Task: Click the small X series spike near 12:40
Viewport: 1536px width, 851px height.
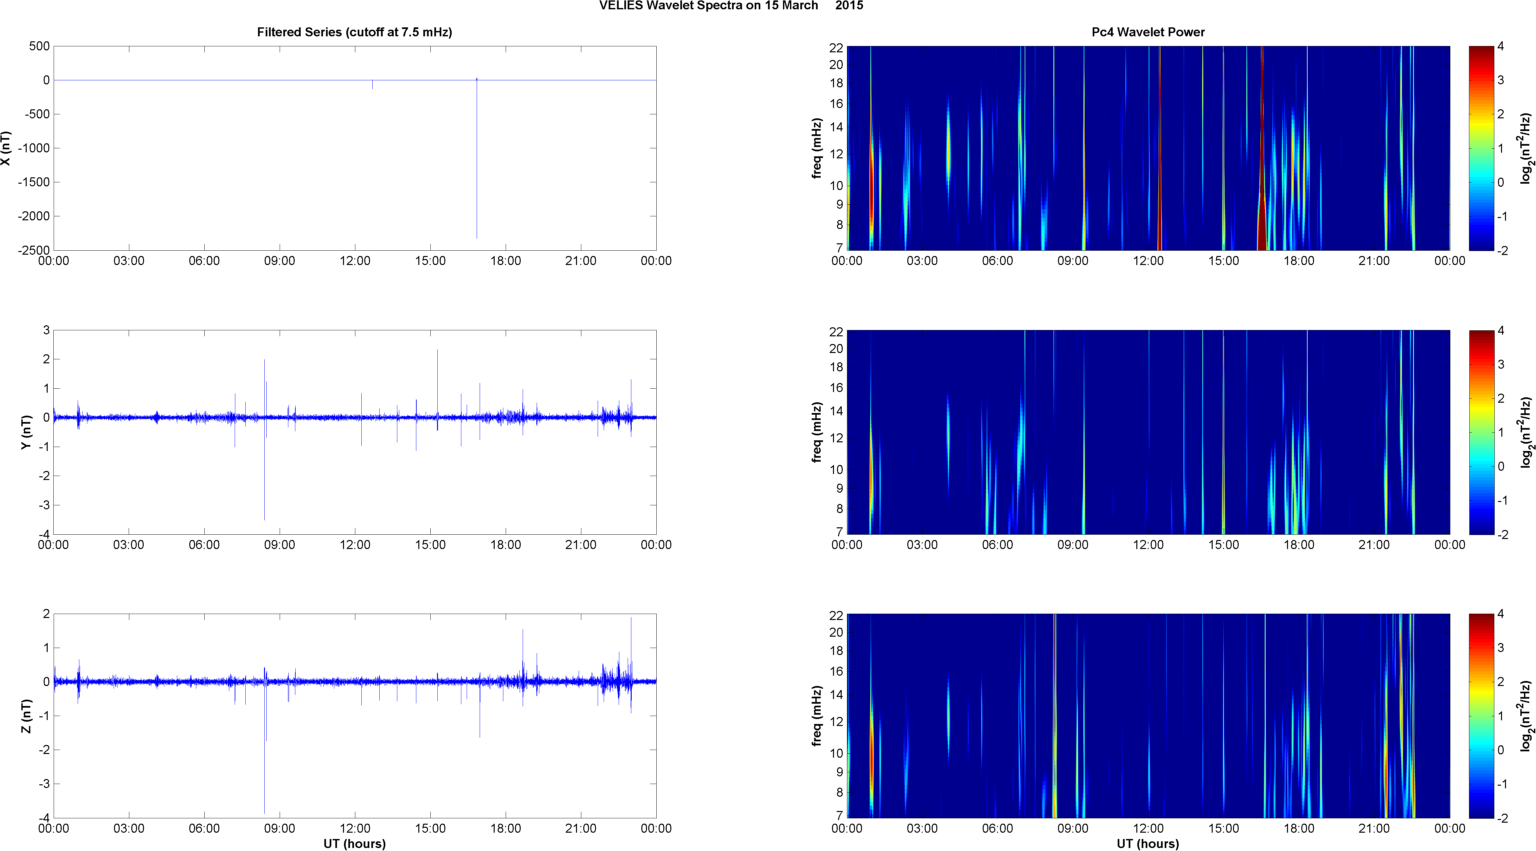Action: click(373, 85)
